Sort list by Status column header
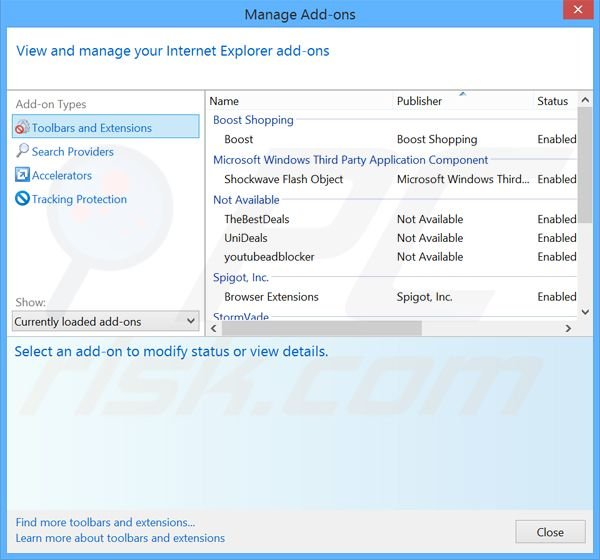 [552, 101]
